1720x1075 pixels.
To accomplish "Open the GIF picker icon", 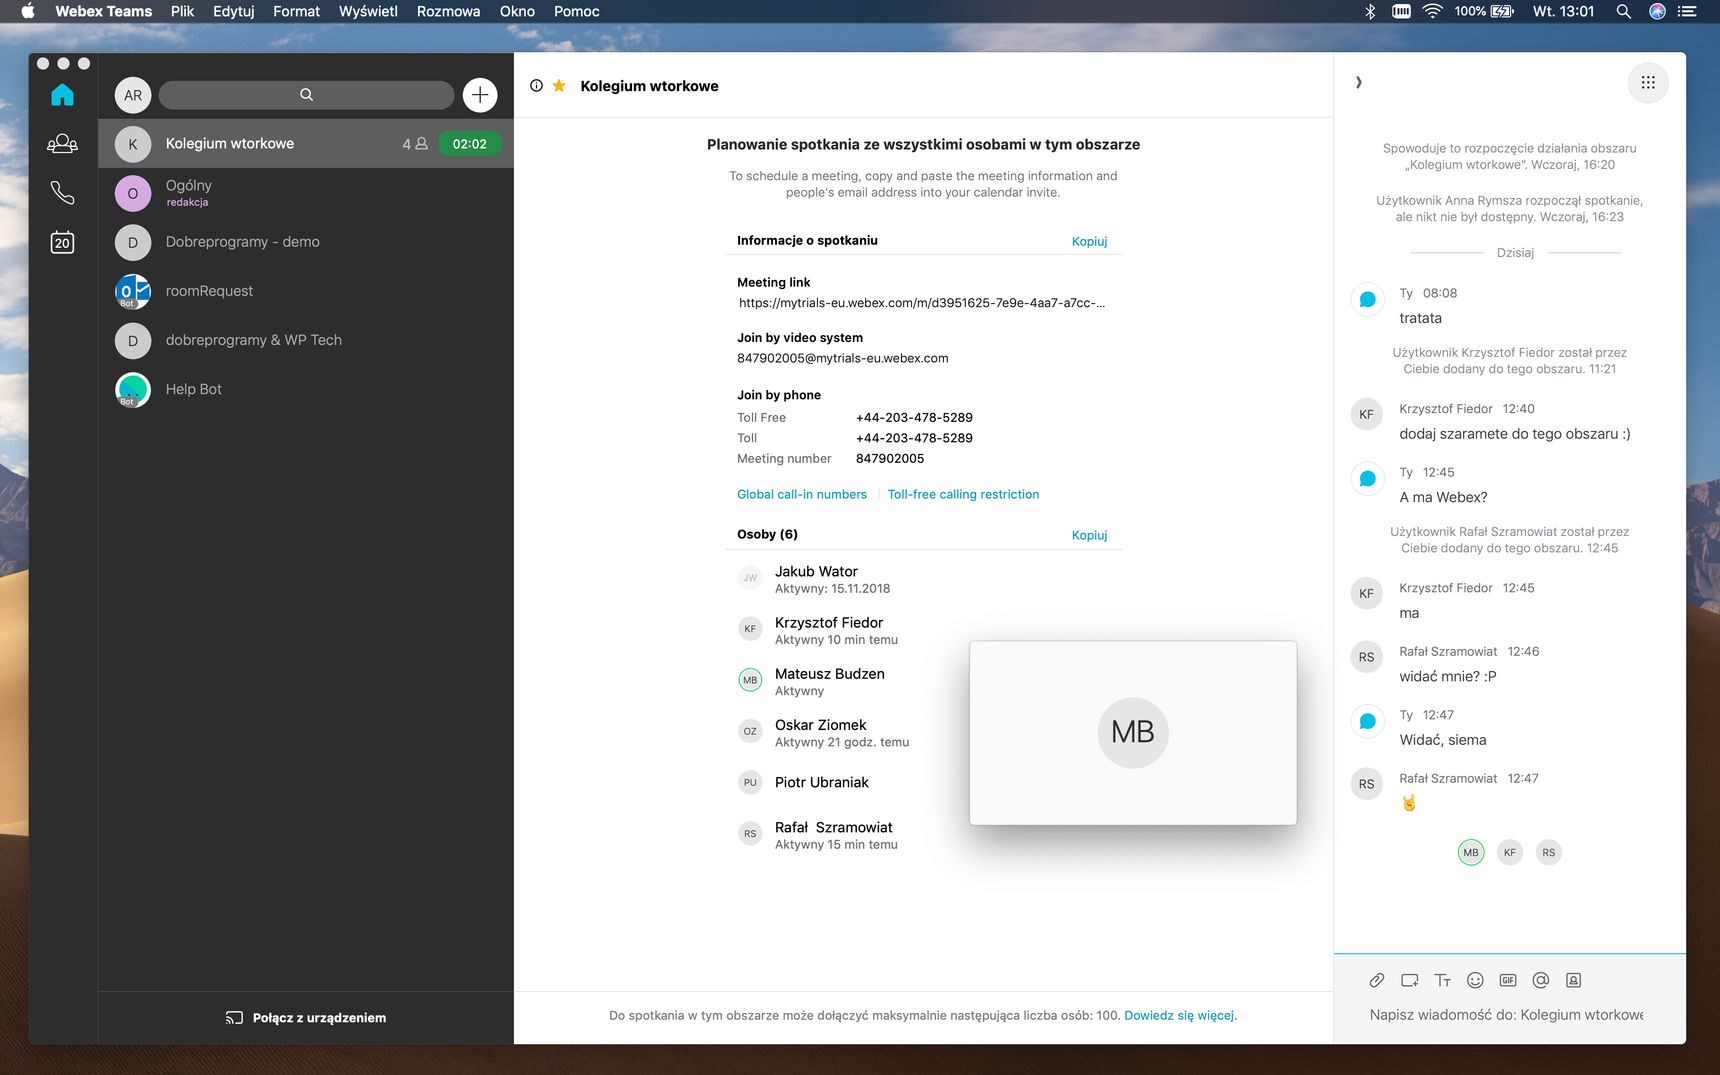I will (1508, 980).
